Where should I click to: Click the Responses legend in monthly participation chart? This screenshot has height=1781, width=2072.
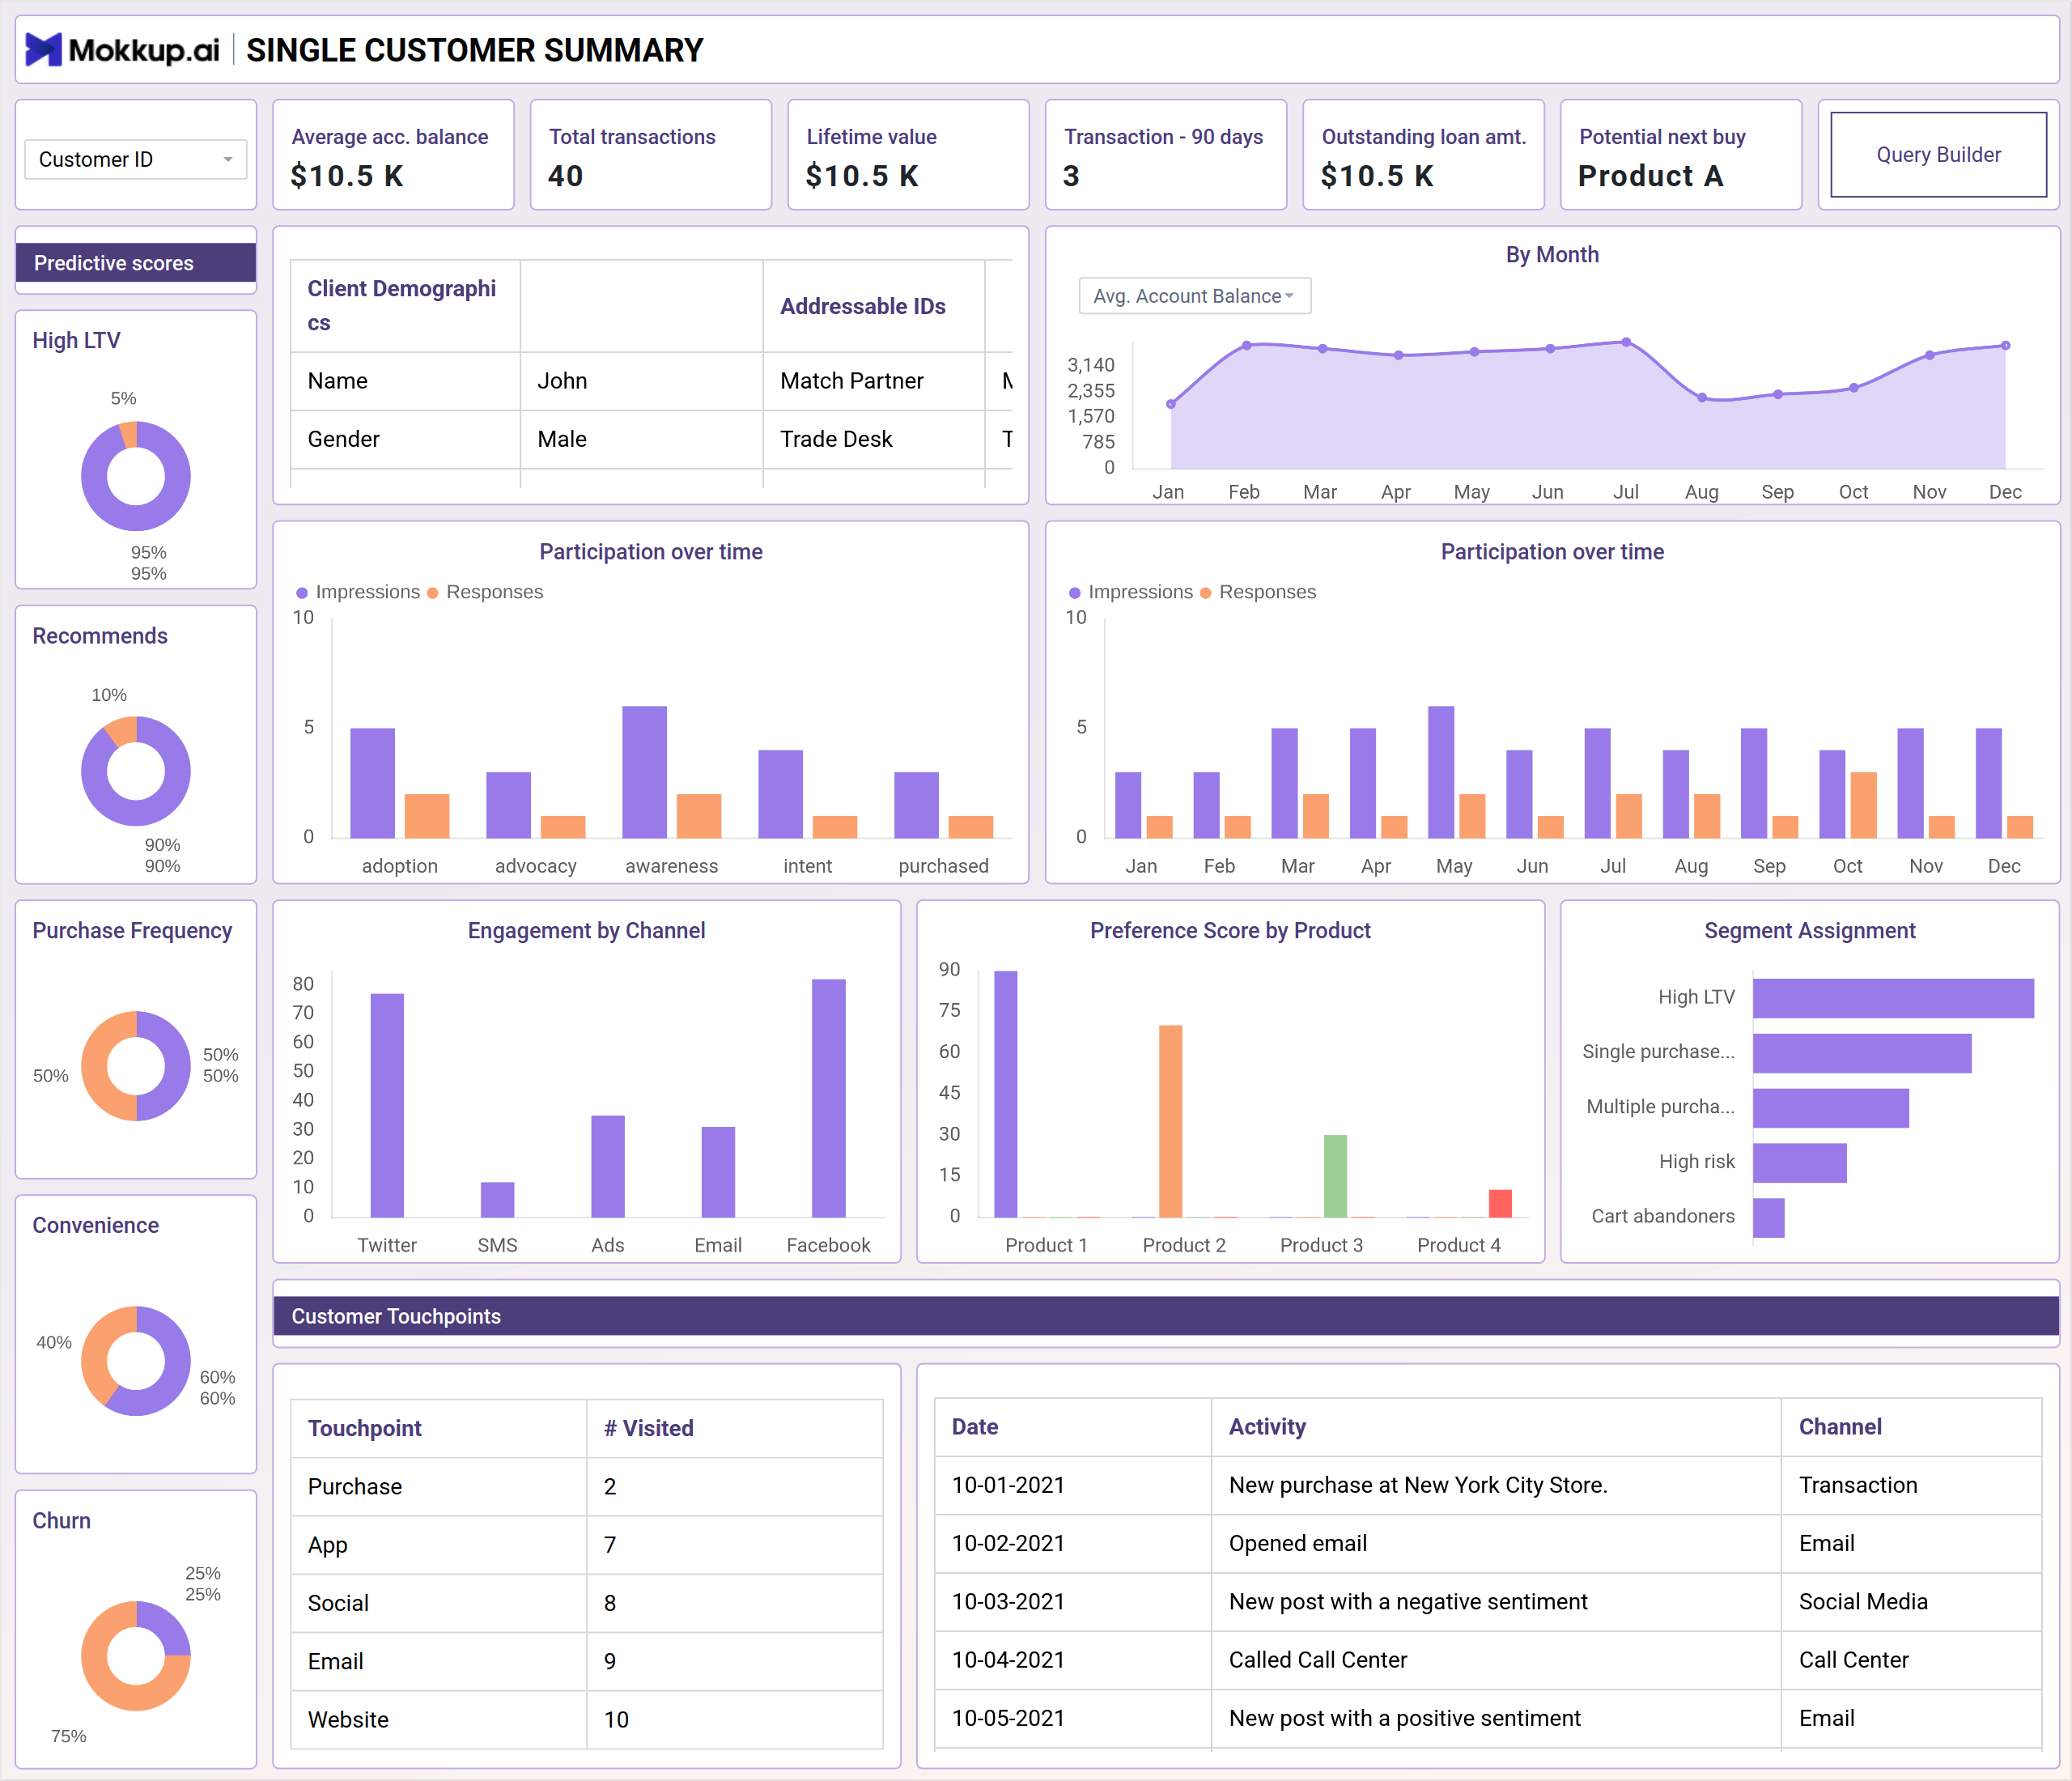click(1258, 592)
